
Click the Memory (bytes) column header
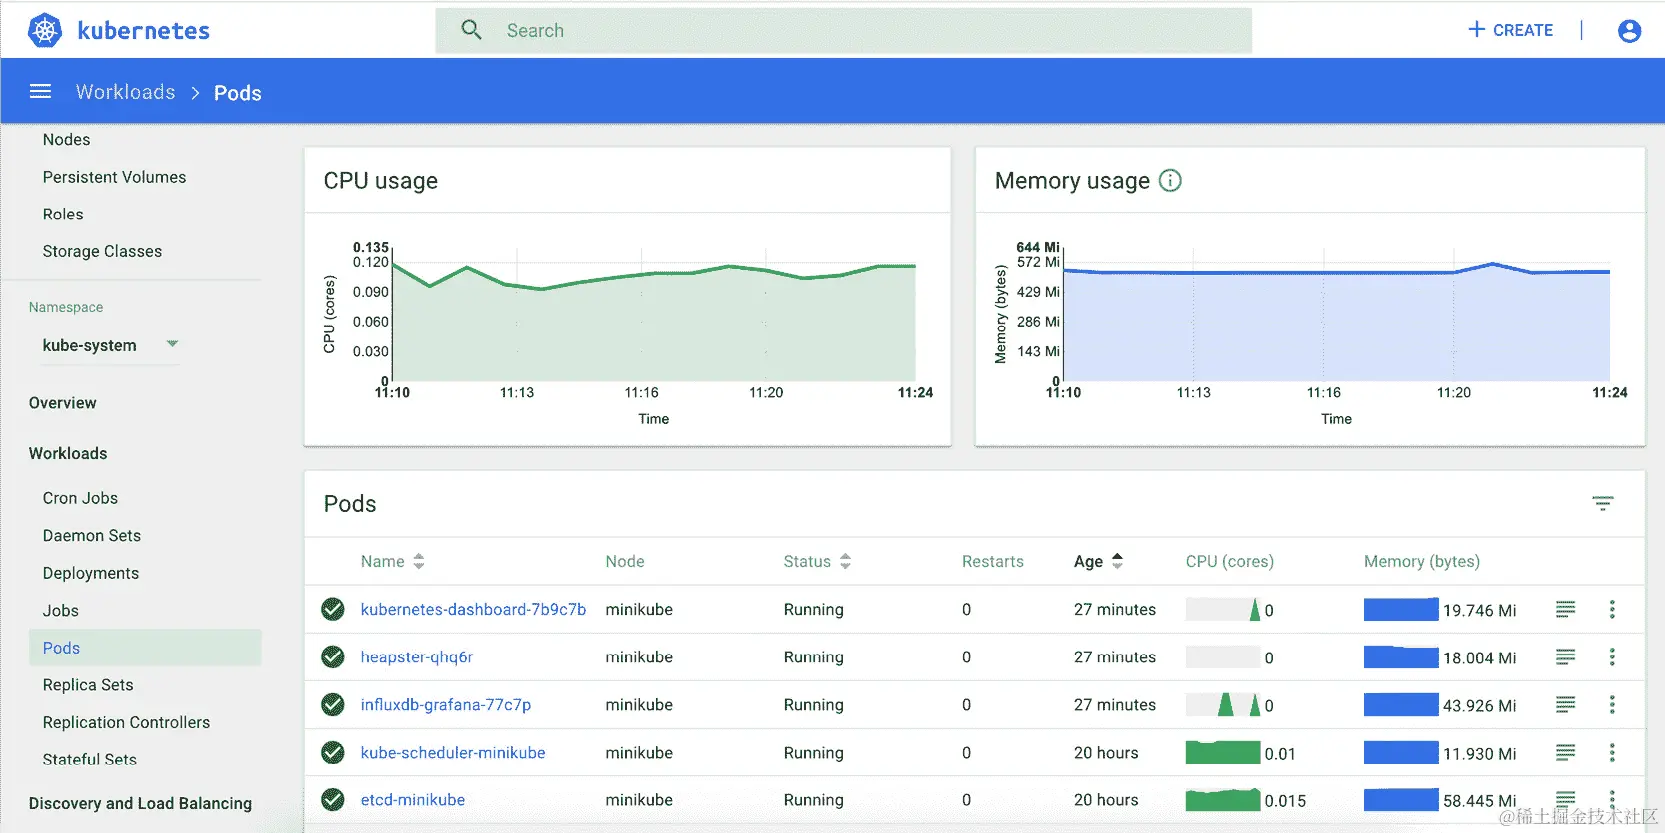coord(1422,561)
